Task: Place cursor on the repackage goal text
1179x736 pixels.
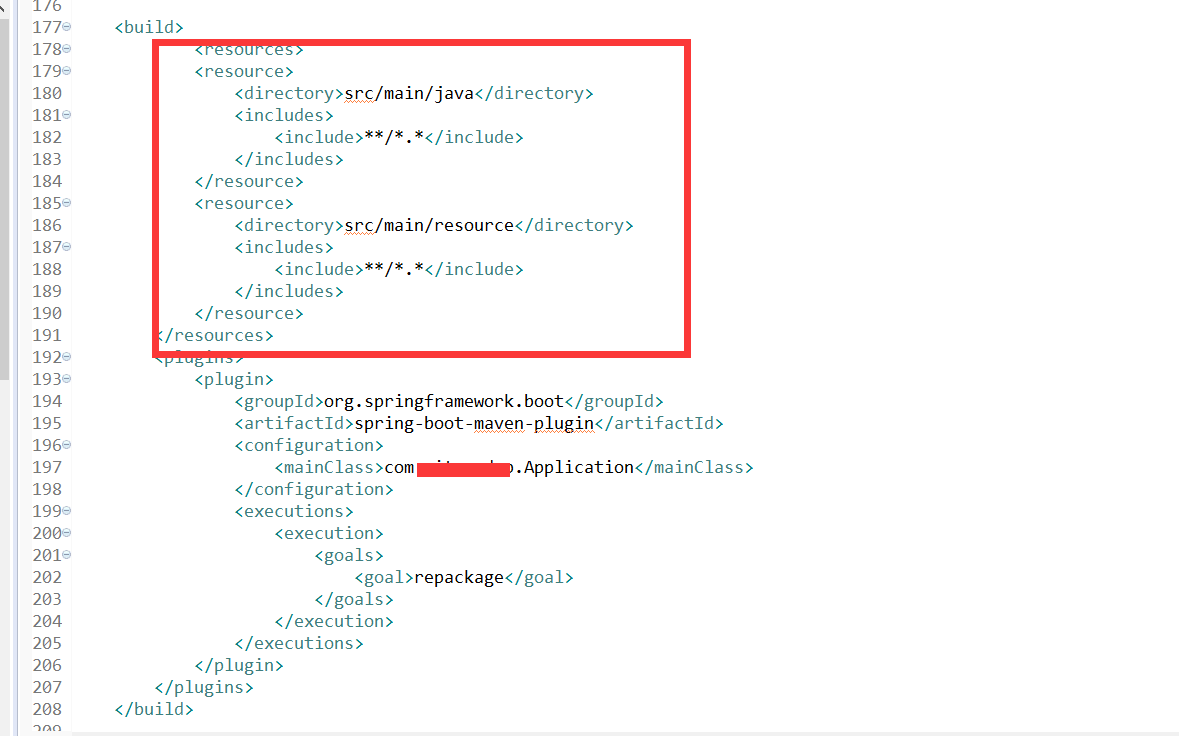Action: pyautogui.click(x=457, y=577)
